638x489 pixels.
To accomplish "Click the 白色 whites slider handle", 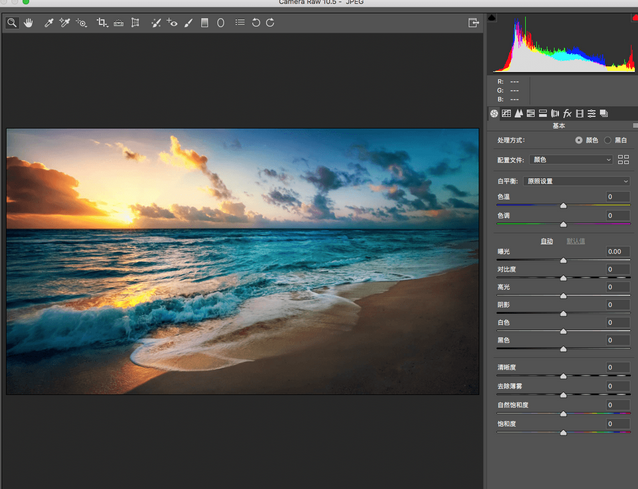I will (563, 332).
